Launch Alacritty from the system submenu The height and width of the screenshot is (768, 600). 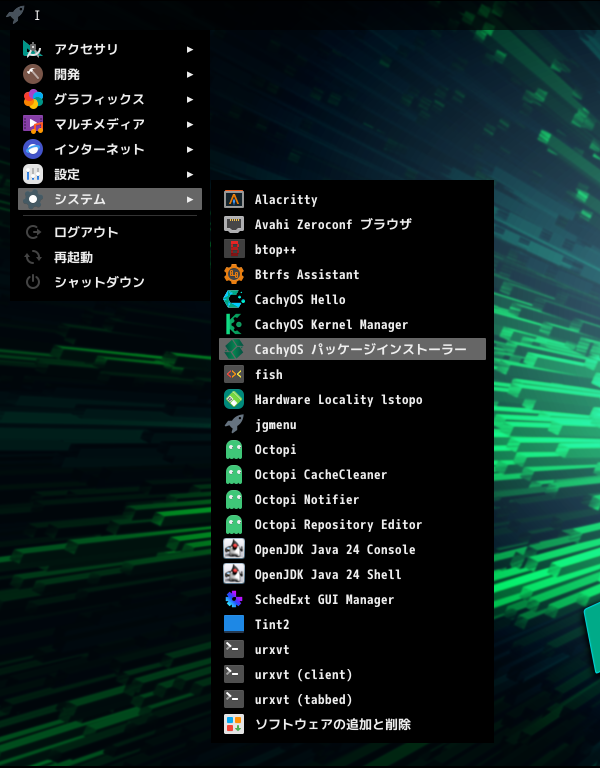point(352,199)
